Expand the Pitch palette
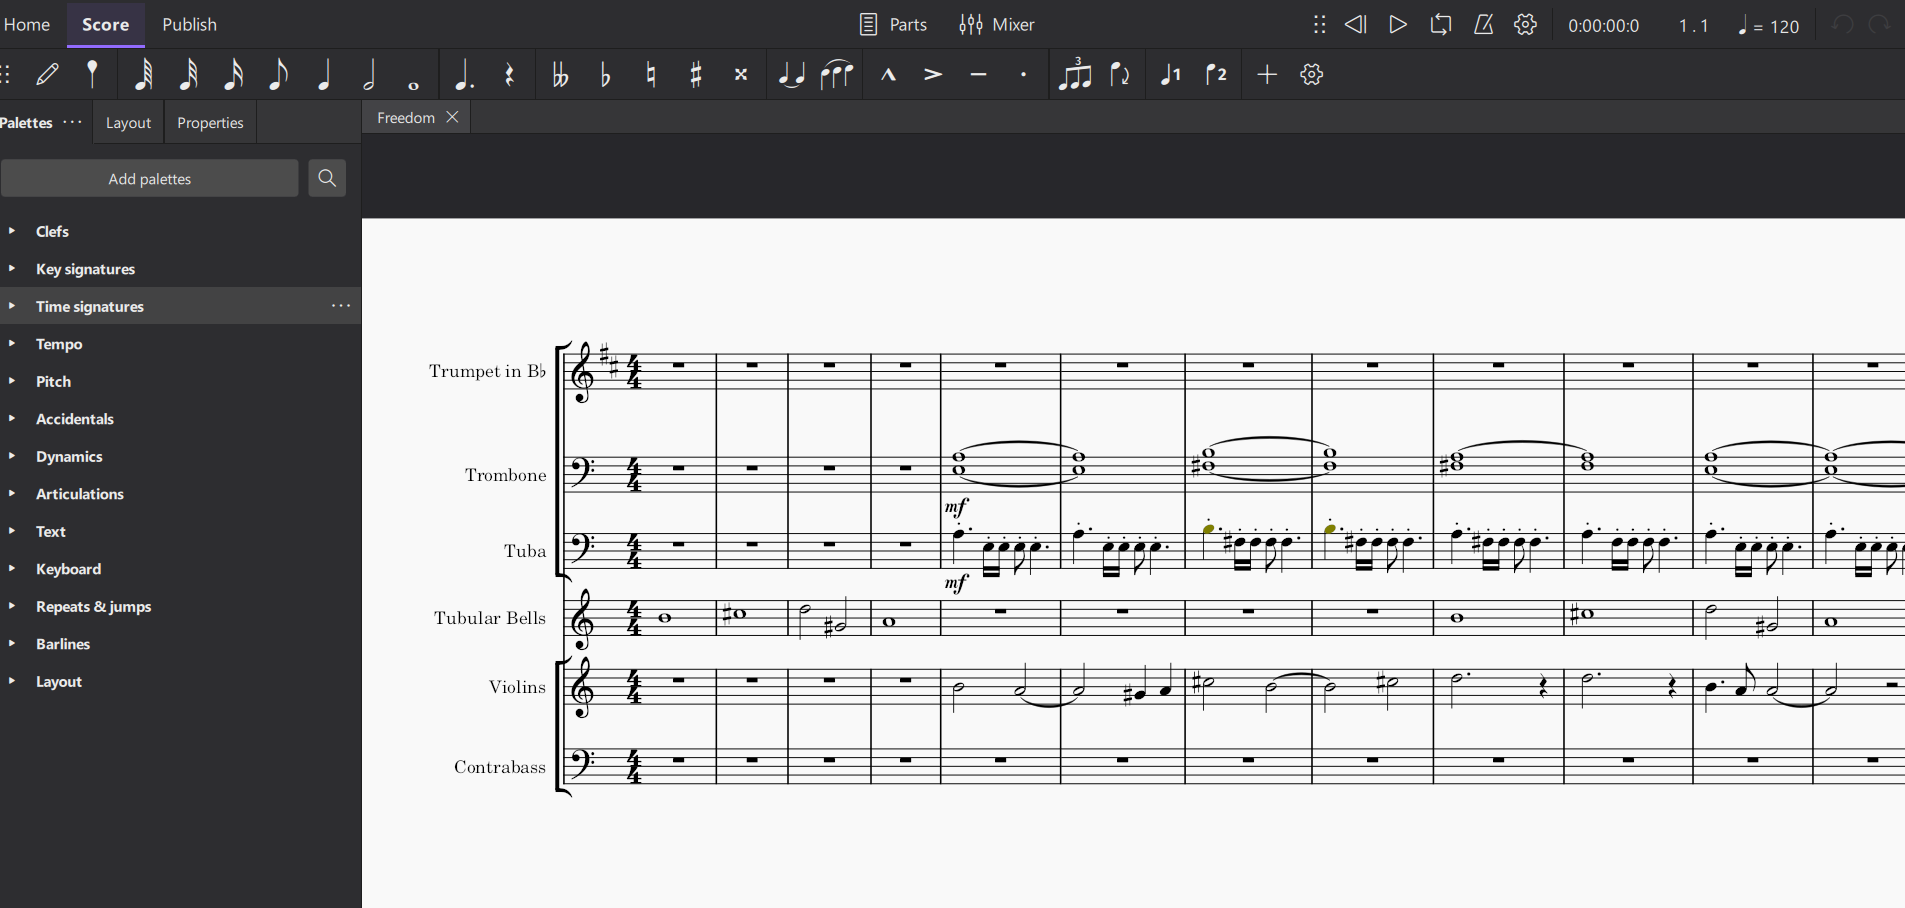This screenshot has height=908, width=1905. pos(12,381)
